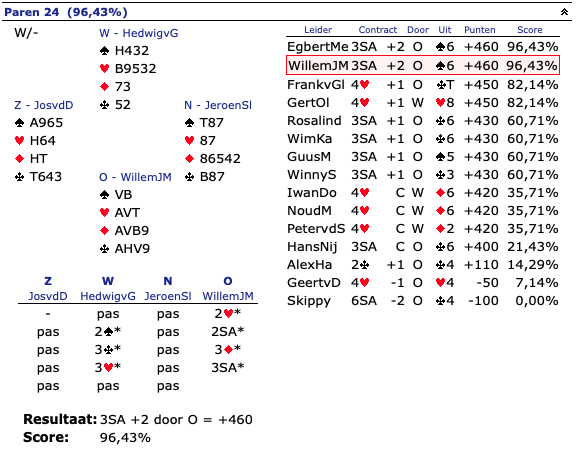Screen dimensions: 581x452
Task: Click the Z column header in bidding table
Action: point(48,281)
